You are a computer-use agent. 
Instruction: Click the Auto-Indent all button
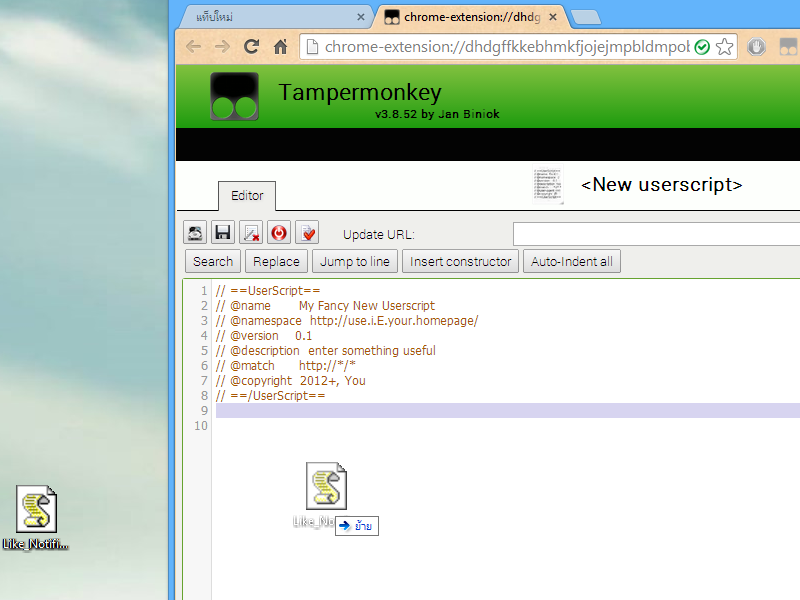(x=571, y=261)
